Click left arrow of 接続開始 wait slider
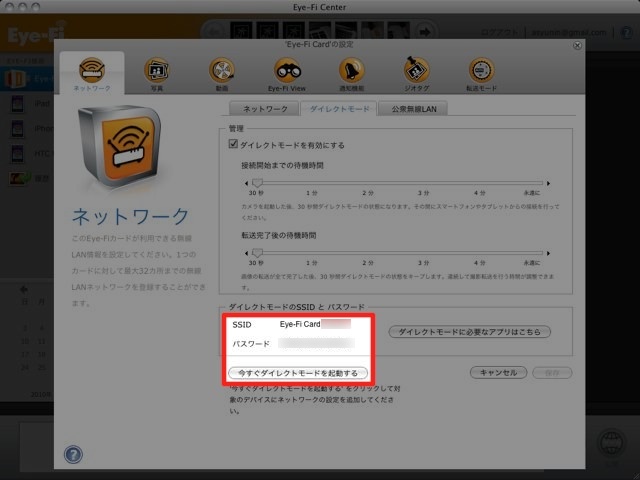Viewport: 640px width, 480px height. 246,183
